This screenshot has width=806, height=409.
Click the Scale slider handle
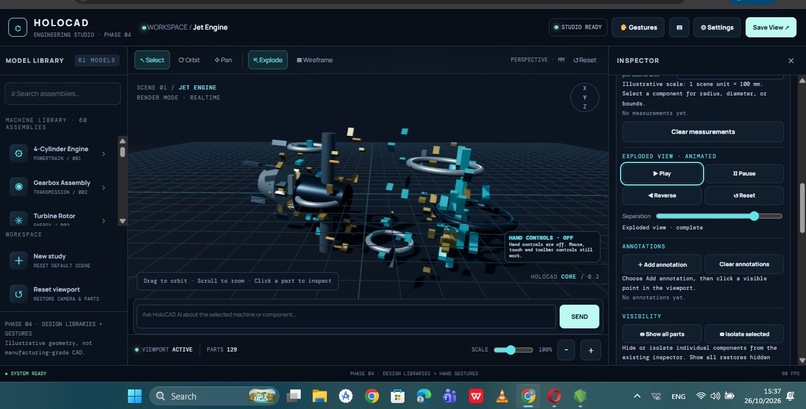pyautogui.click(x=510, y=350)
